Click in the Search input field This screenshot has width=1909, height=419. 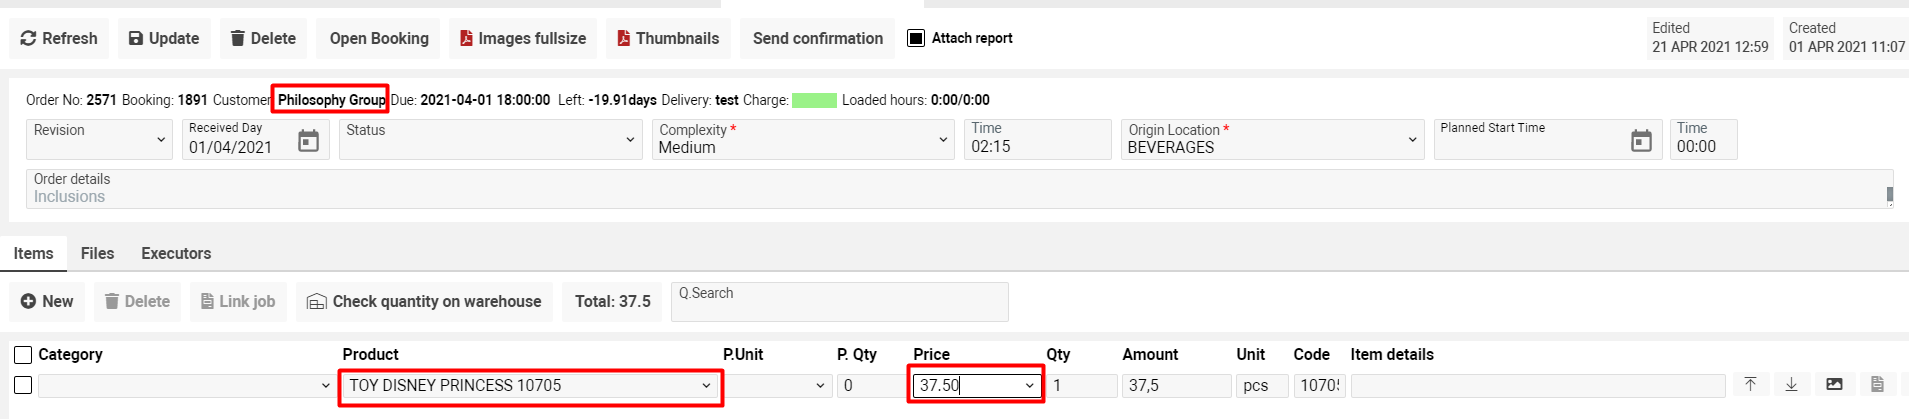pyautogui.click(x=840, y=302)
